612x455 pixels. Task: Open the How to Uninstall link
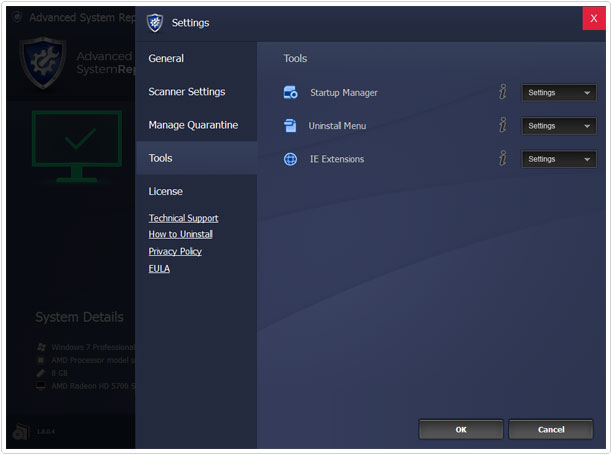[x=181, y=234]
